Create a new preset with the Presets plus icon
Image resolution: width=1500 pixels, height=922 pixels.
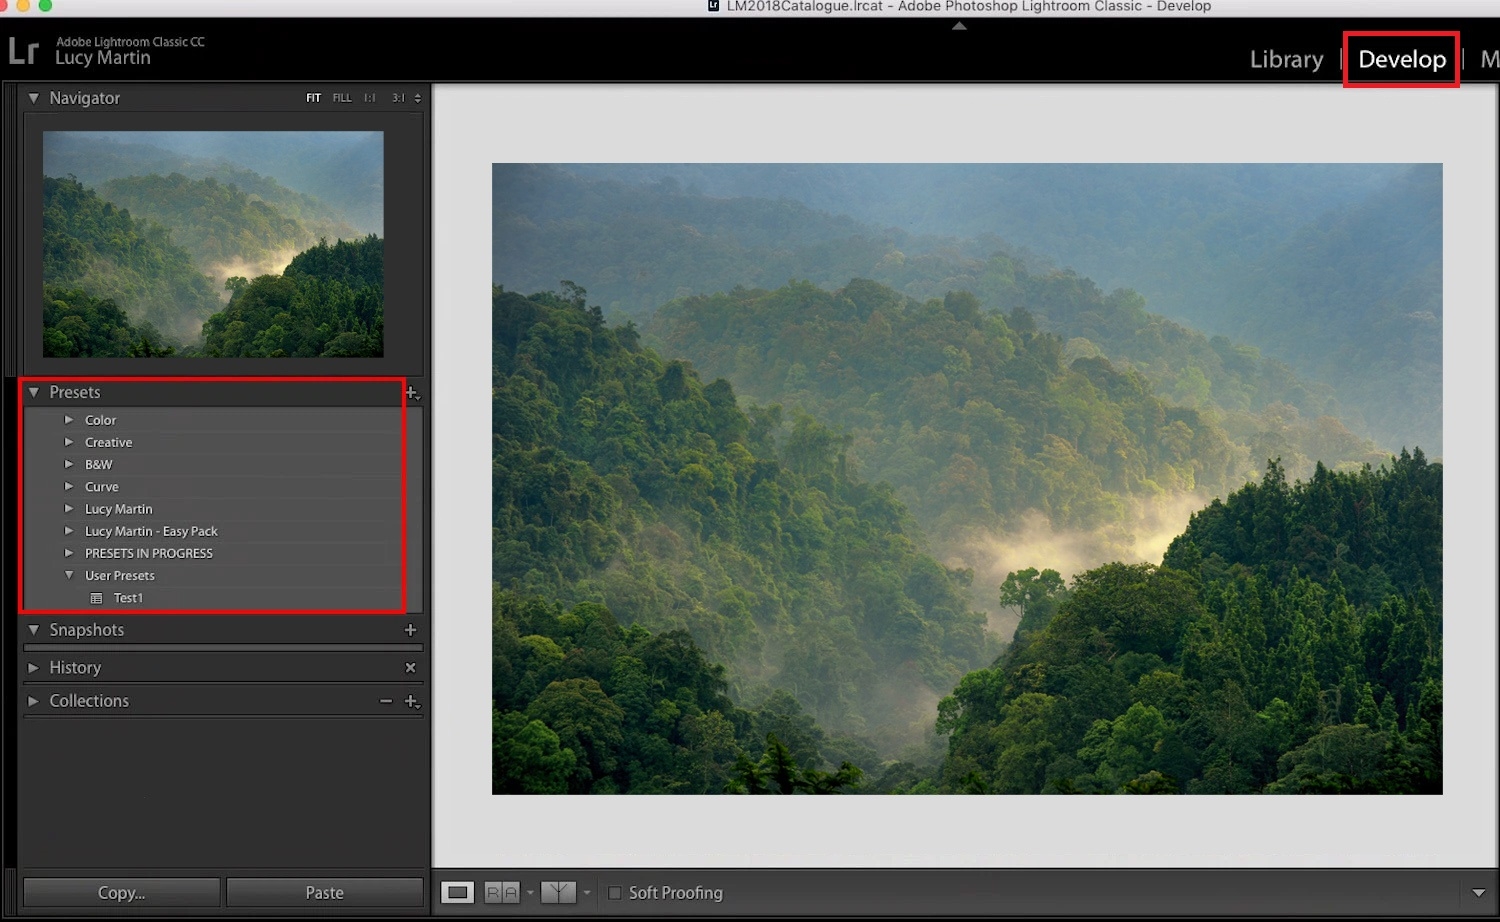pyautogui.click(x=413, y=393)
